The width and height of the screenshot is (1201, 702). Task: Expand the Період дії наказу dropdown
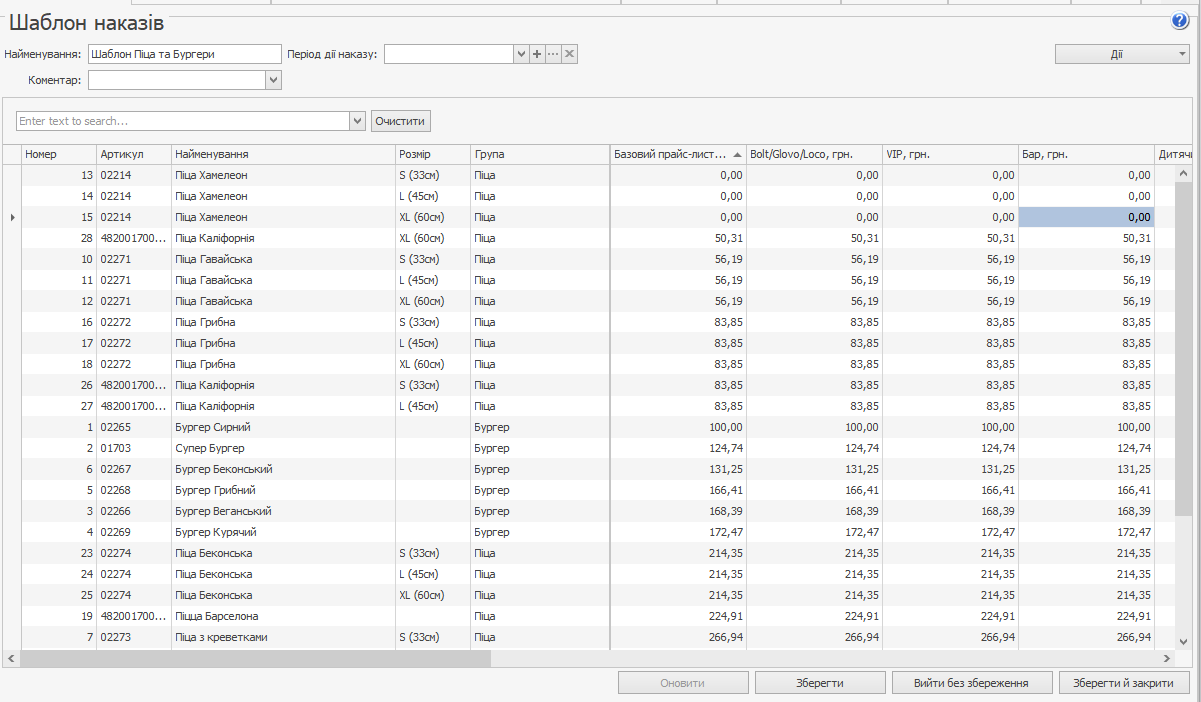521,54
